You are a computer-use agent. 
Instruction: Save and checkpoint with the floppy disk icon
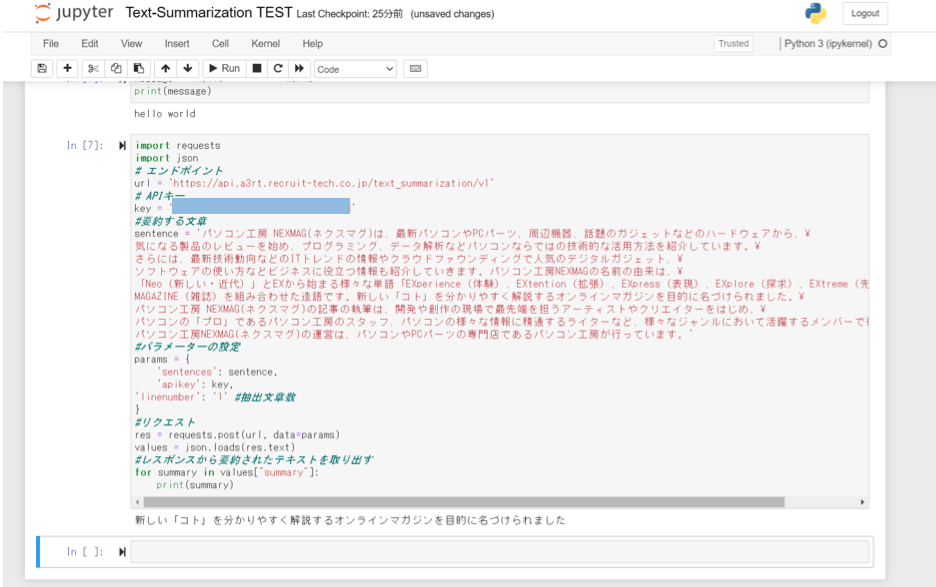point(42,69)
